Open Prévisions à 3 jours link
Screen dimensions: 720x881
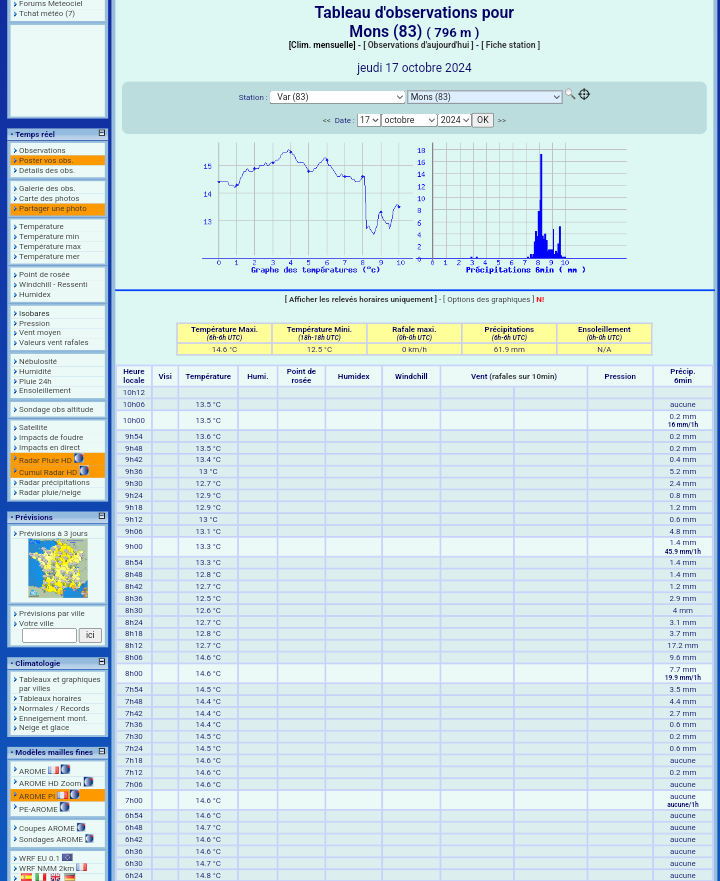(53, 533)
